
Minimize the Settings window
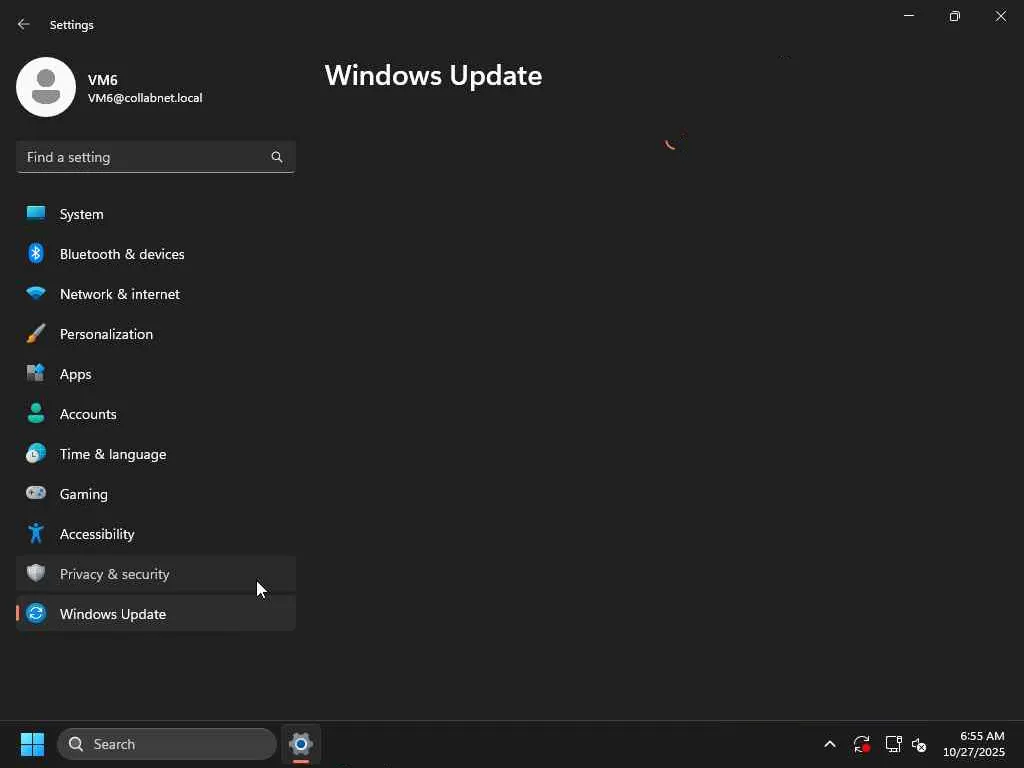(x=908, y=16)
